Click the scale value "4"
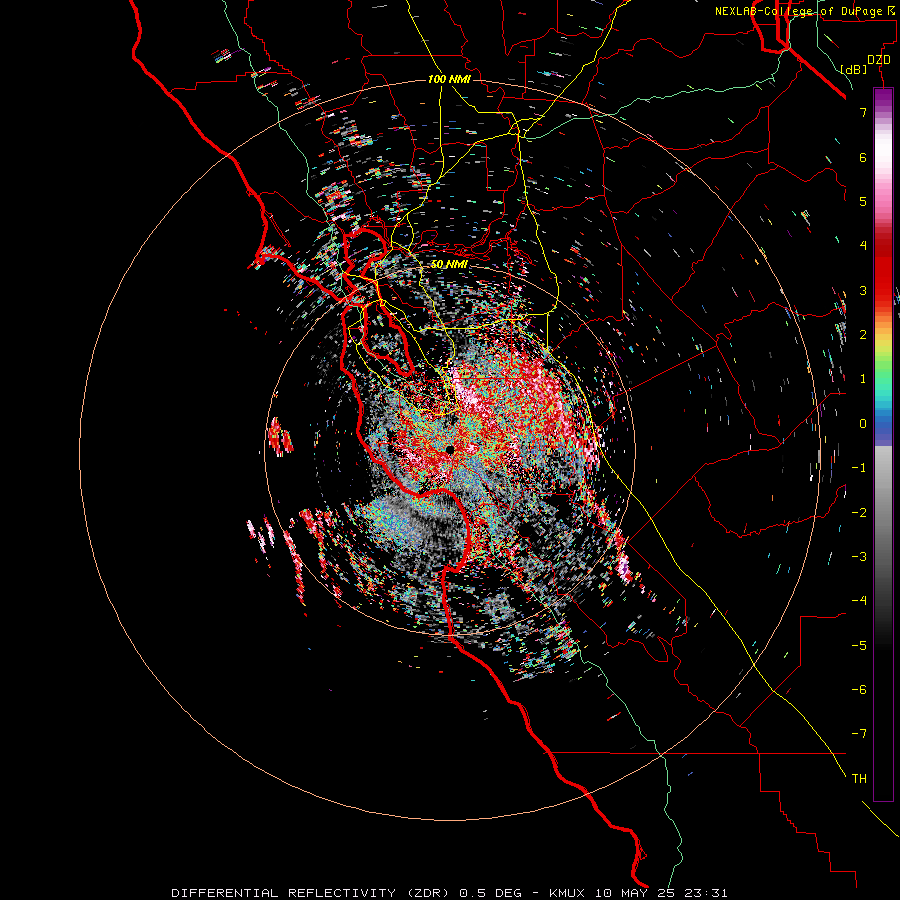Viewport: 900px width, 900px height. coord(863,246)
